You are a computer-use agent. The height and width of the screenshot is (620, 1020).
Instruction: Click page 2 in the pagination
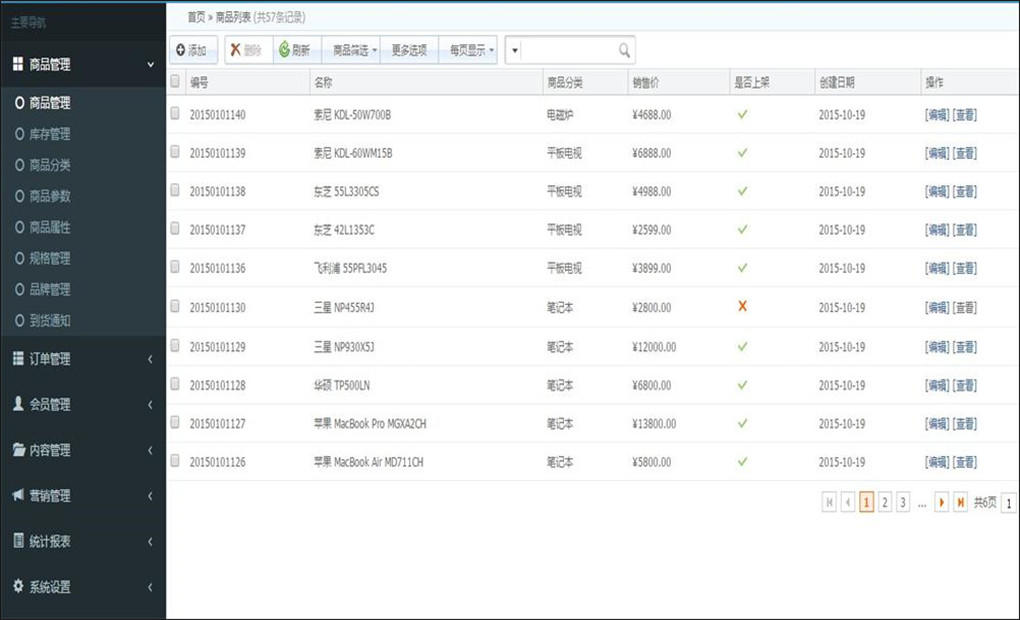885,502
